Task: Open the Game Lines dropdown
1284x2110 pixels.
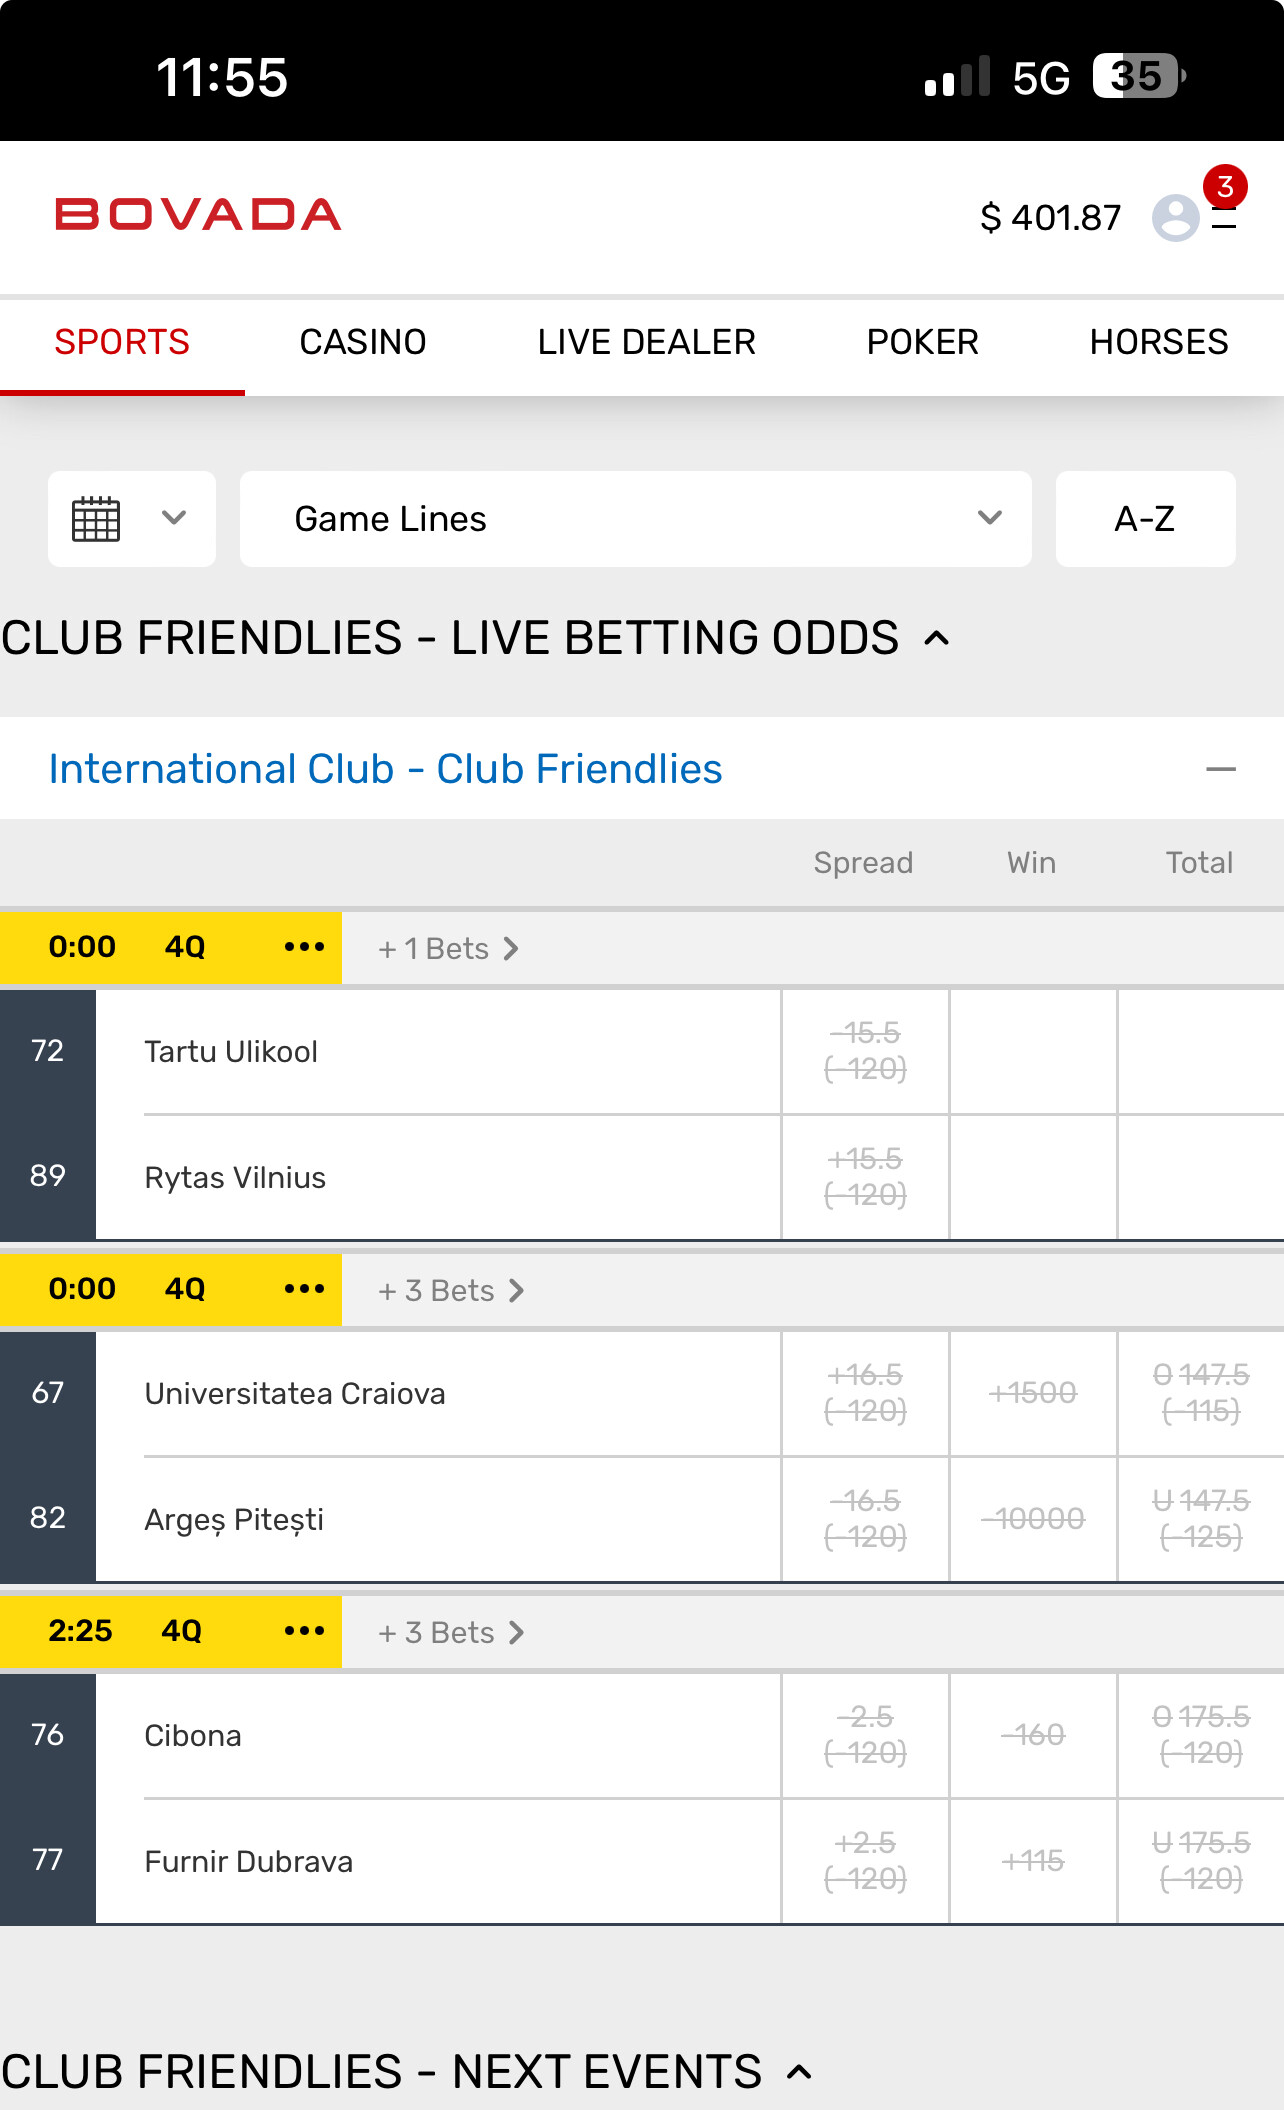Action: 635,519
